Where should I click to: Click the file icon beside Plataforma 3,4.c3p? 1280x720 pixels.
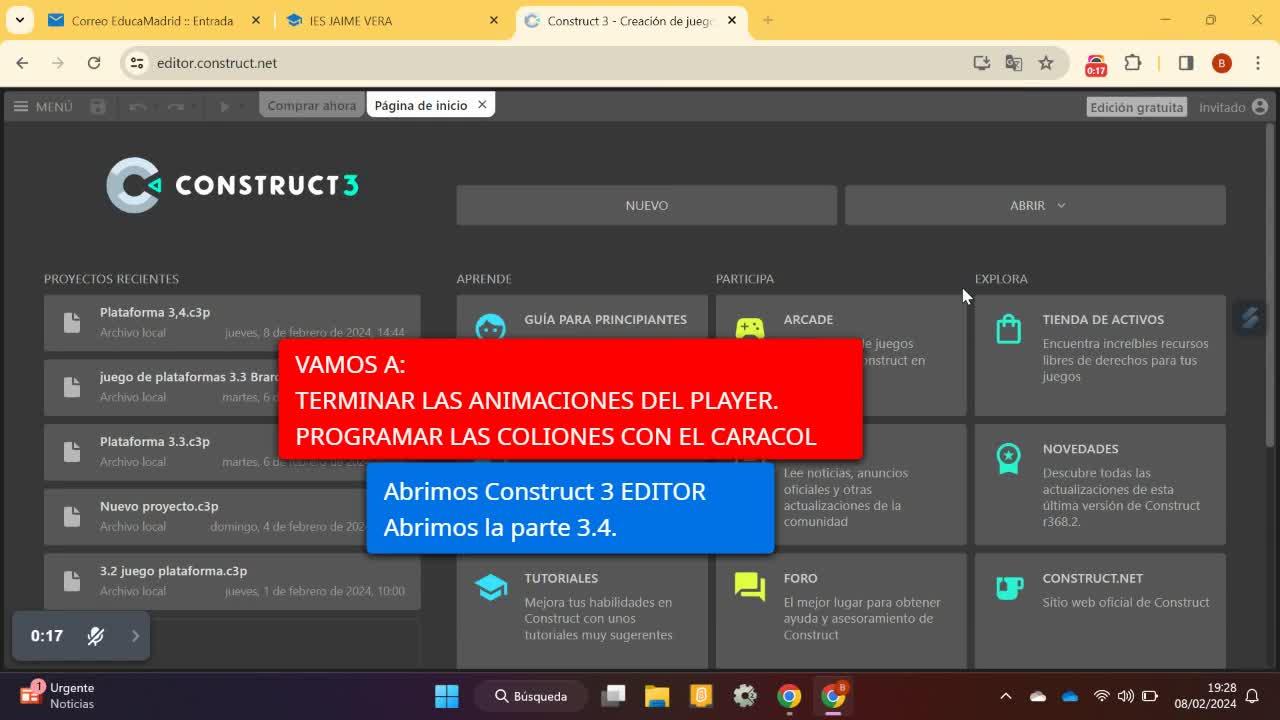(x=72, y=322)
